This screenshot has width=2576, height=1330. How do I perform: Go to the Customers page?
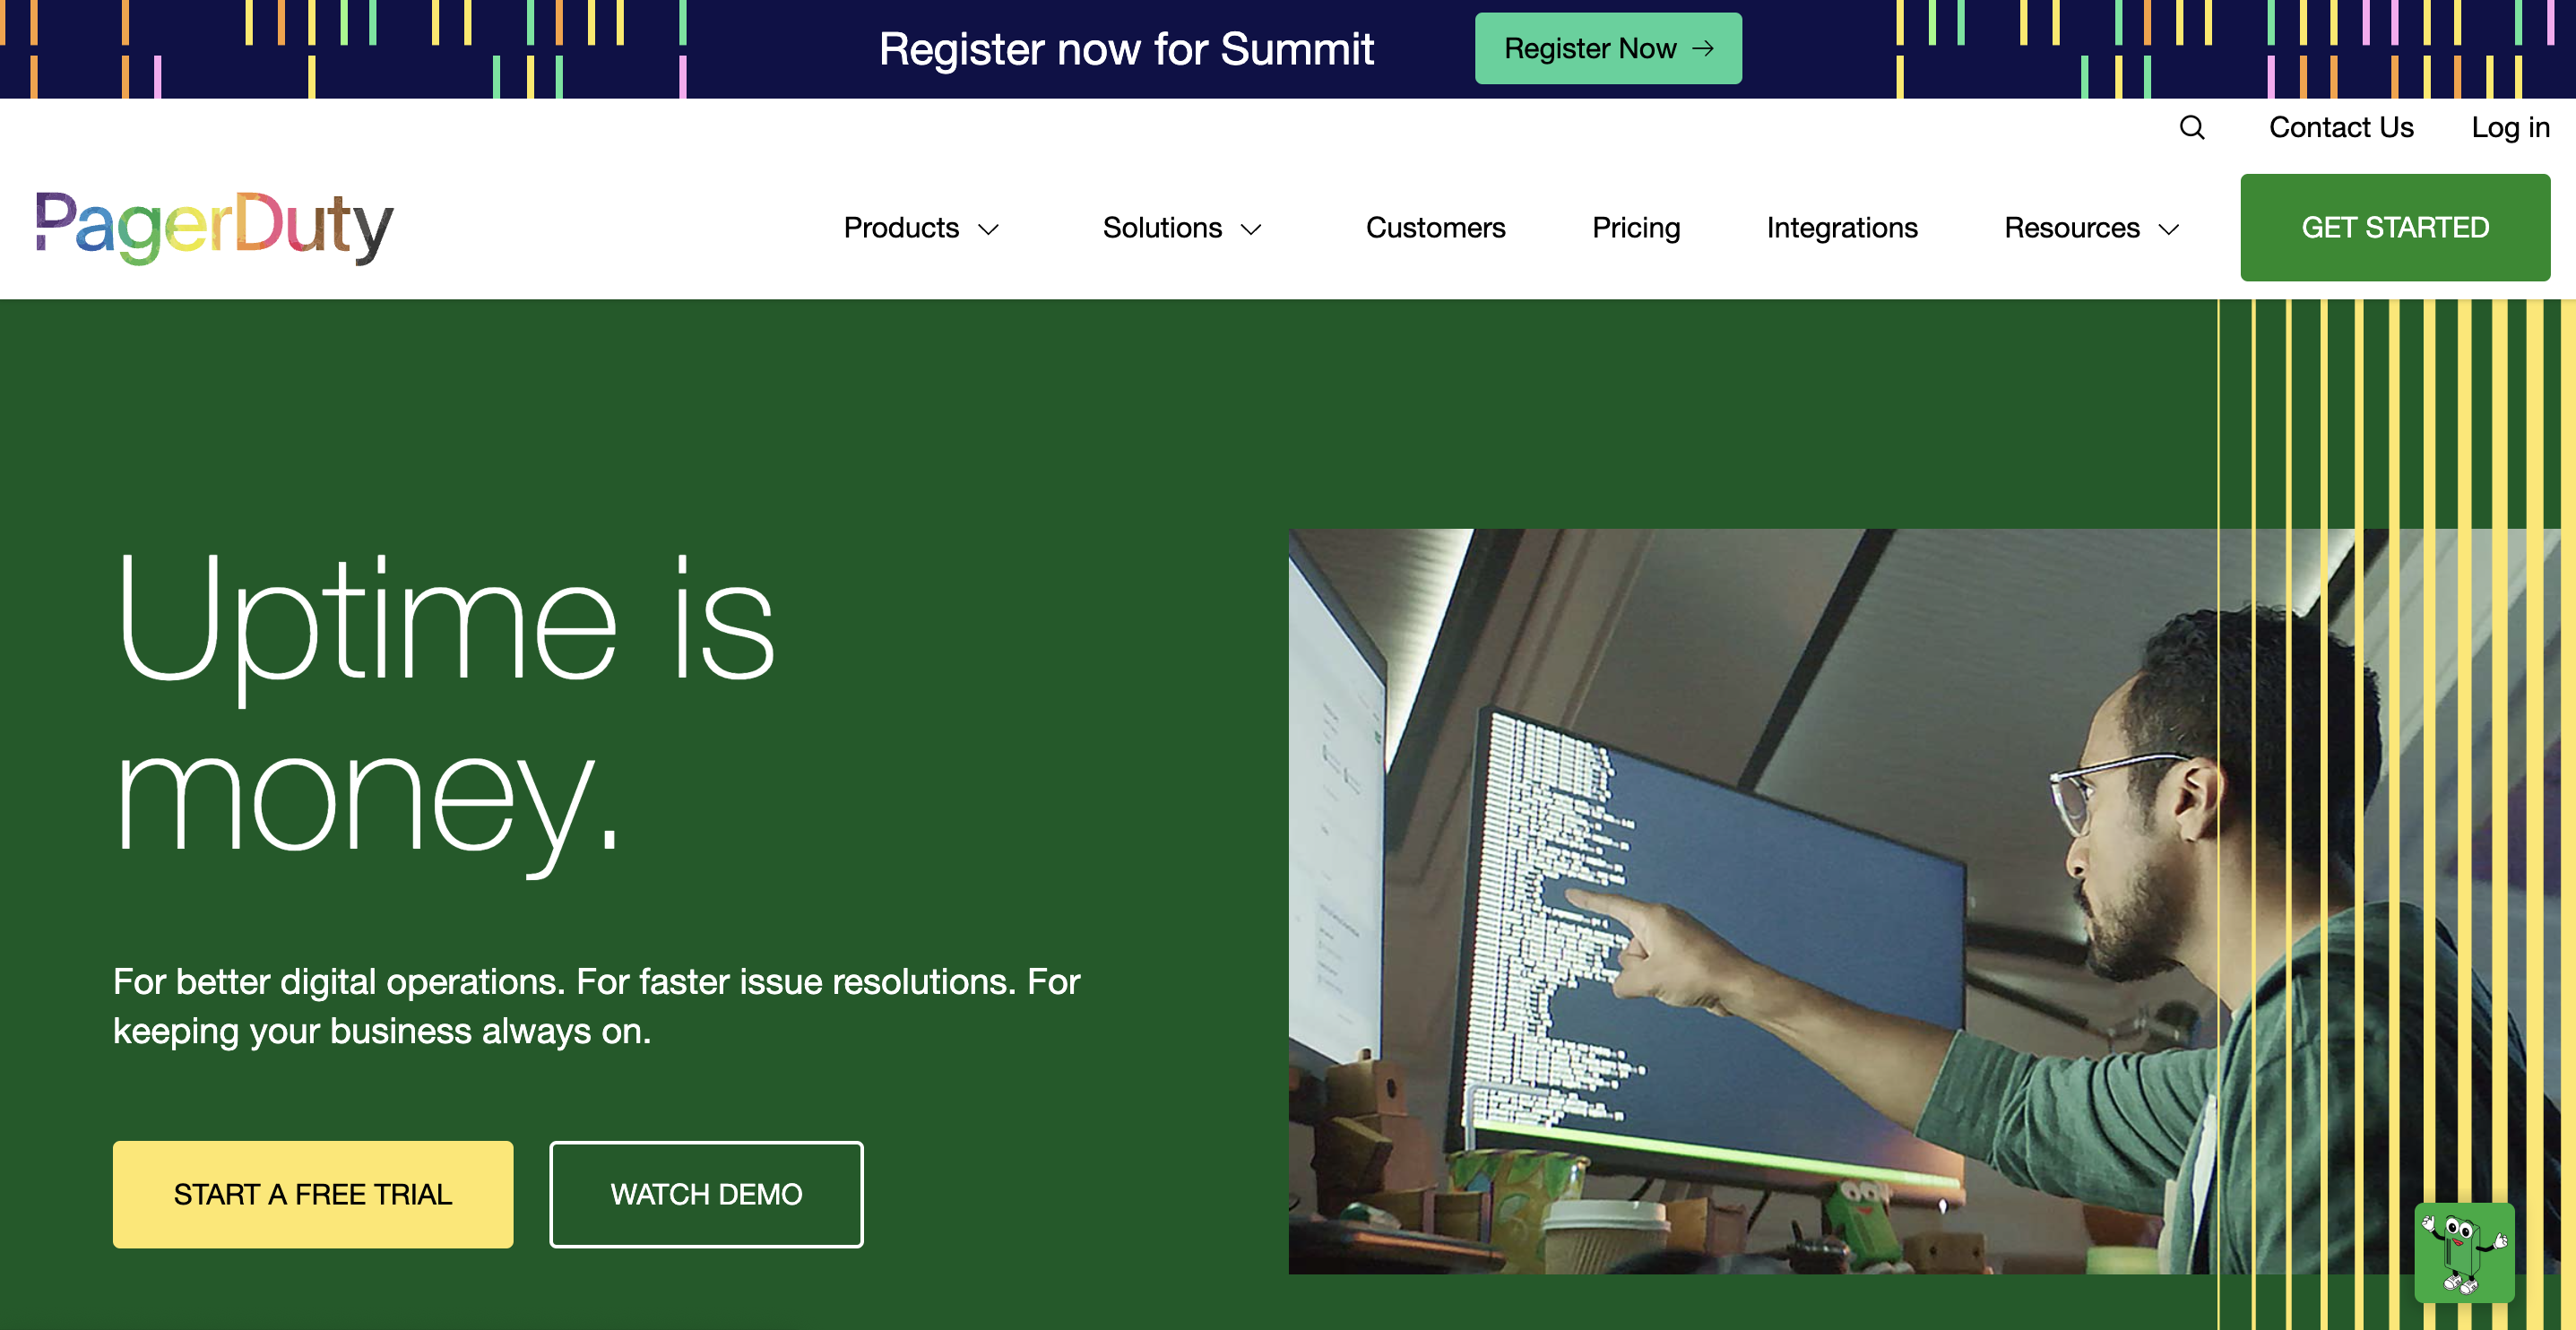pos(1435,228)
